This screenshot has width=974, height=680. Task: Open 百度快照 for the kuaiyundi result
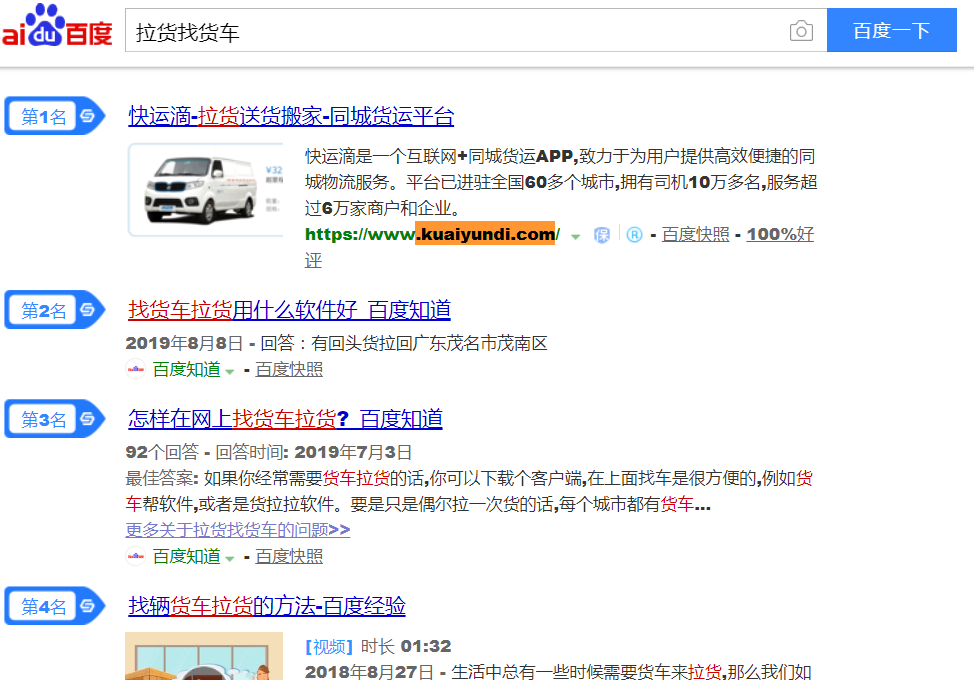695,234
